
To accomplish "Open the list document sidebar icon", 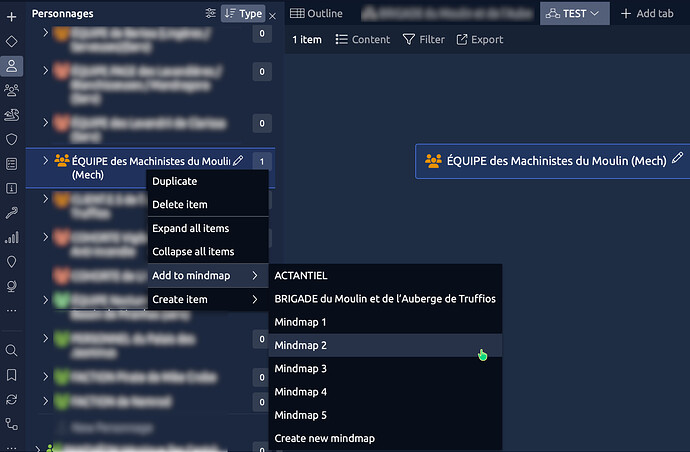I will pos(11,164).
